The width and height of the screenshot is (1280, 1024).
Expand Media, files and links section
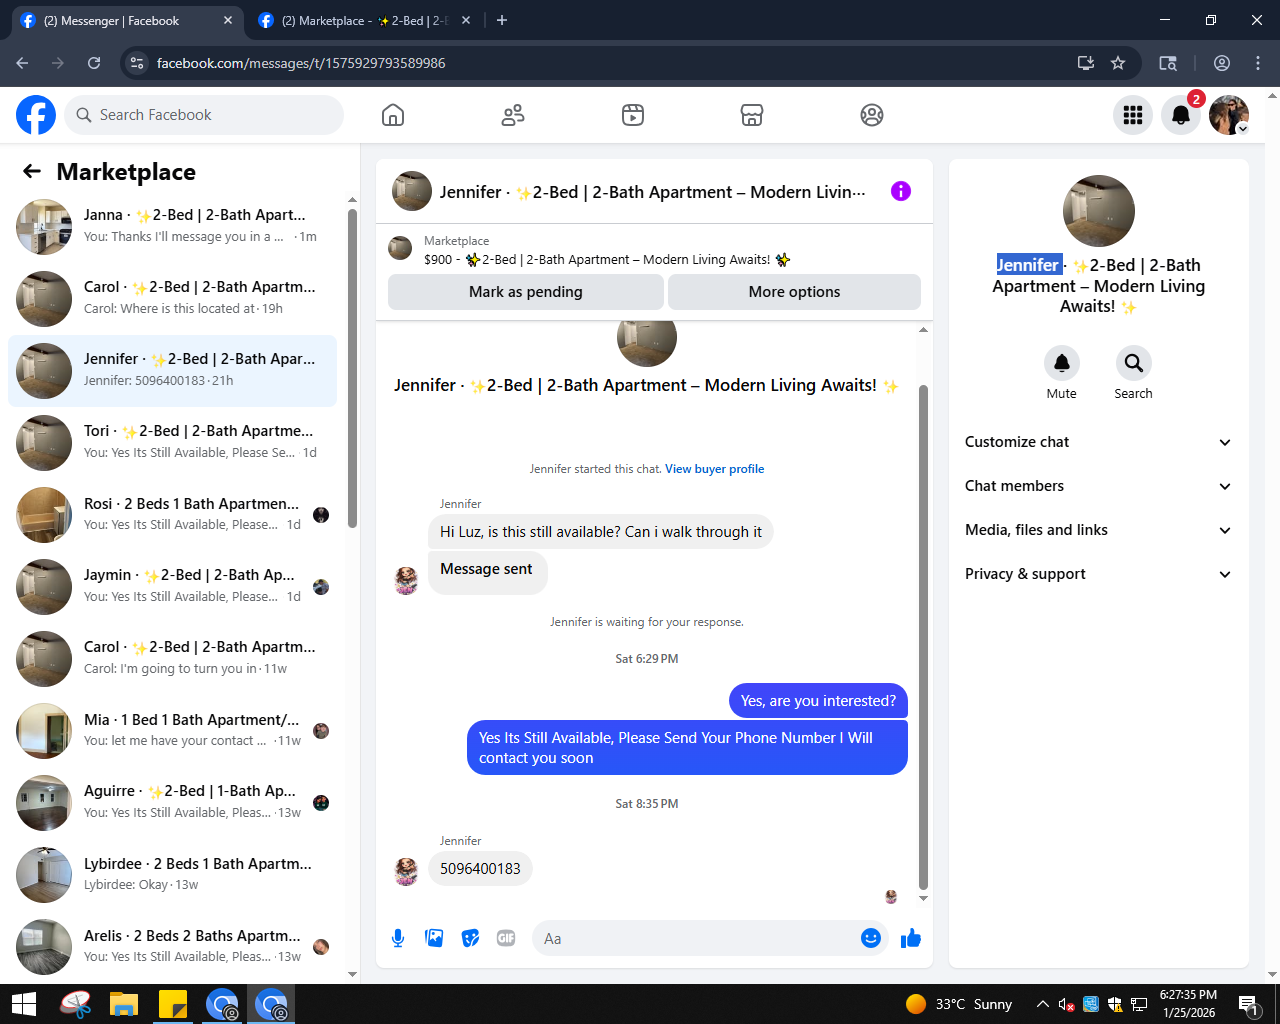click(x=1098, y=530)
